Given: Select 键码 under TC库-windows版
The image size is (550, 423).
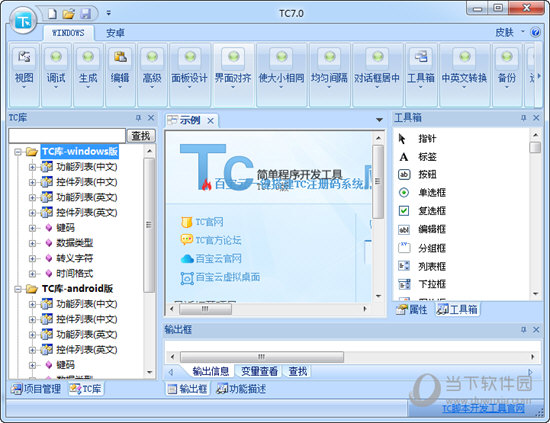Looking at the screenshot, I should pos(65,228).
